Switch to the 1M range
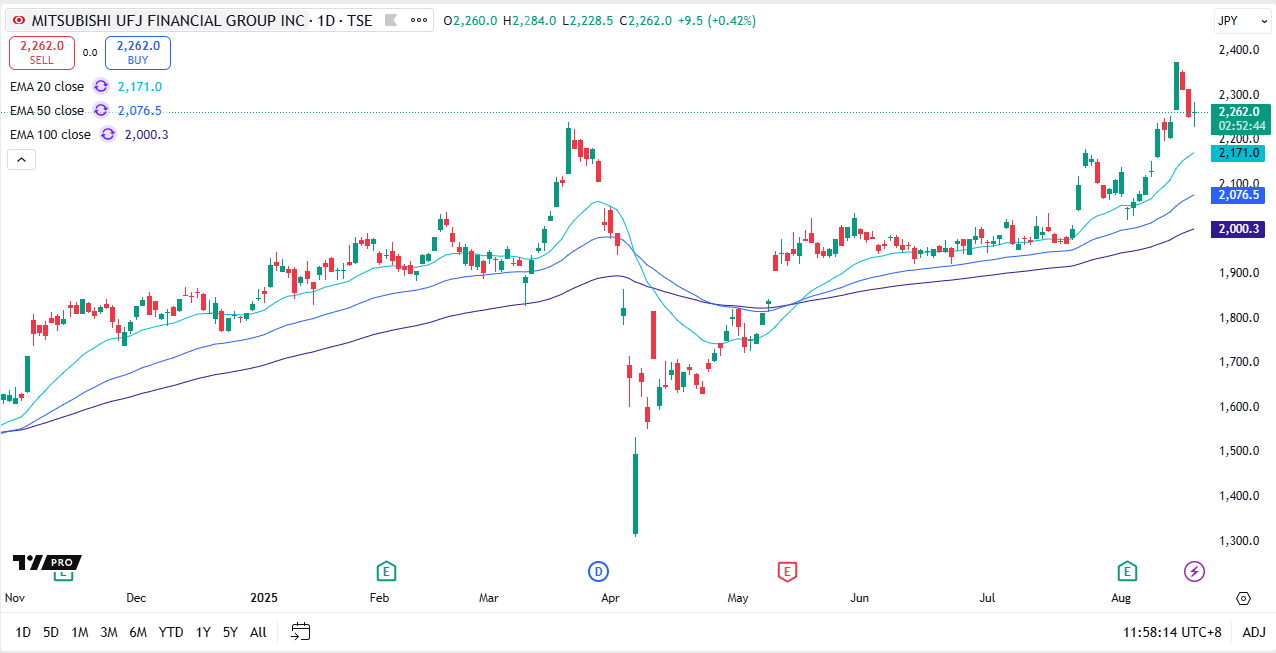 click(x=80, y=632)
